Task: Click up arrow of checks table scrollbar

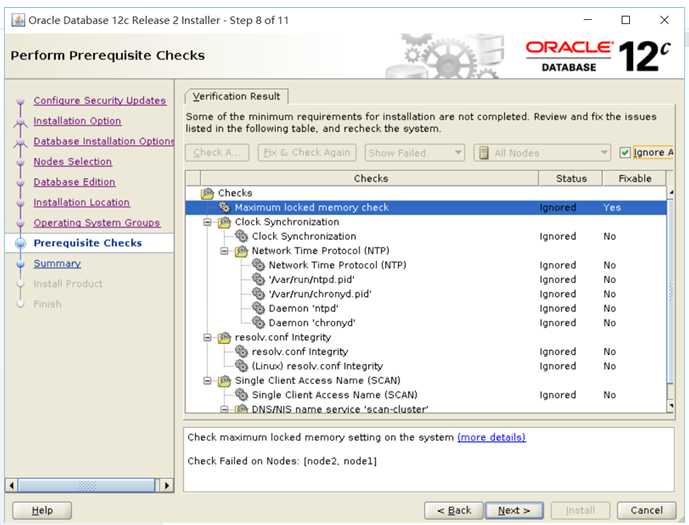Action: (x=671, y=192)
